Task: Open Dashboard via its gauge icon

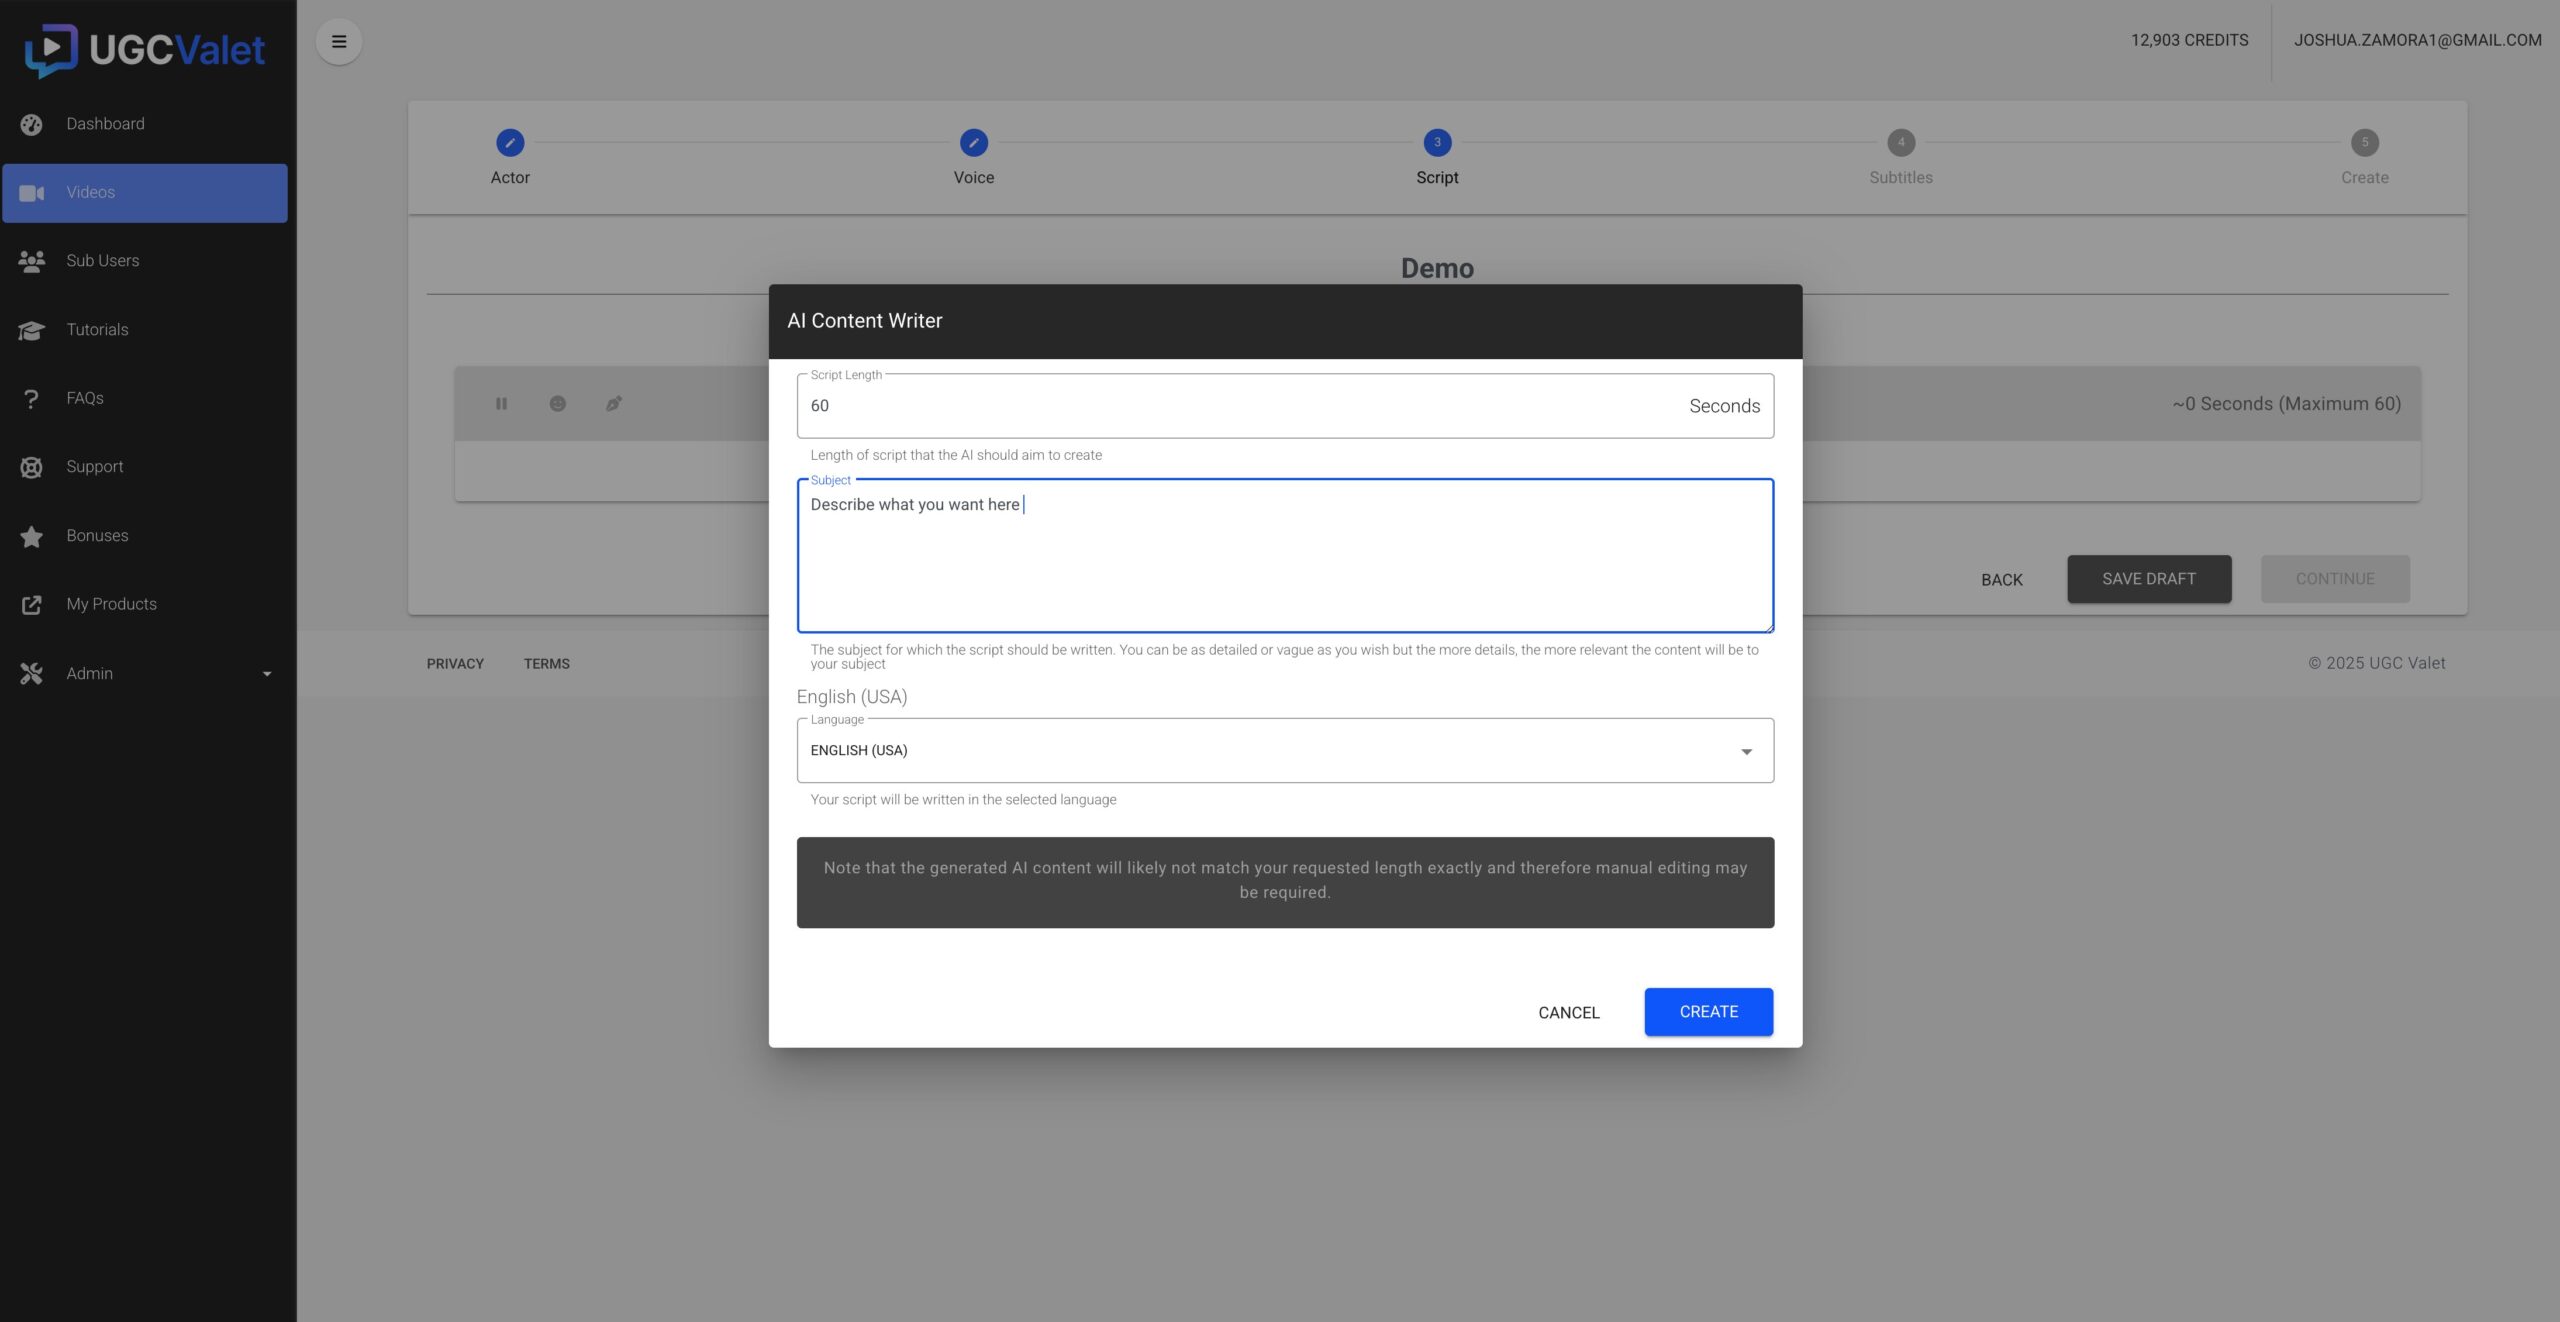Action: 31,124
